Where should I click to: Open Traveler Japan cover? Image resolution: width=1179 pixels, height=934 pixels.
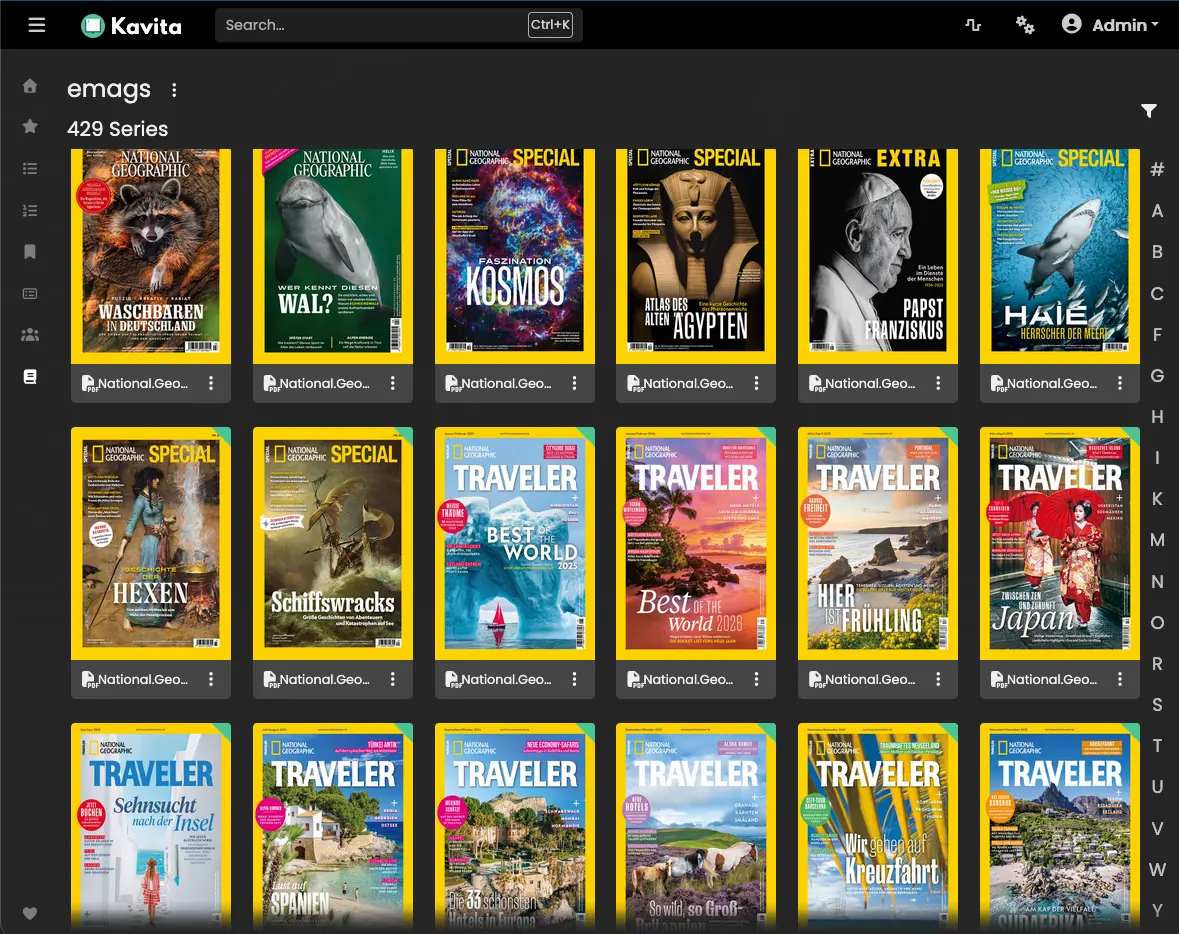[1060, 543]
